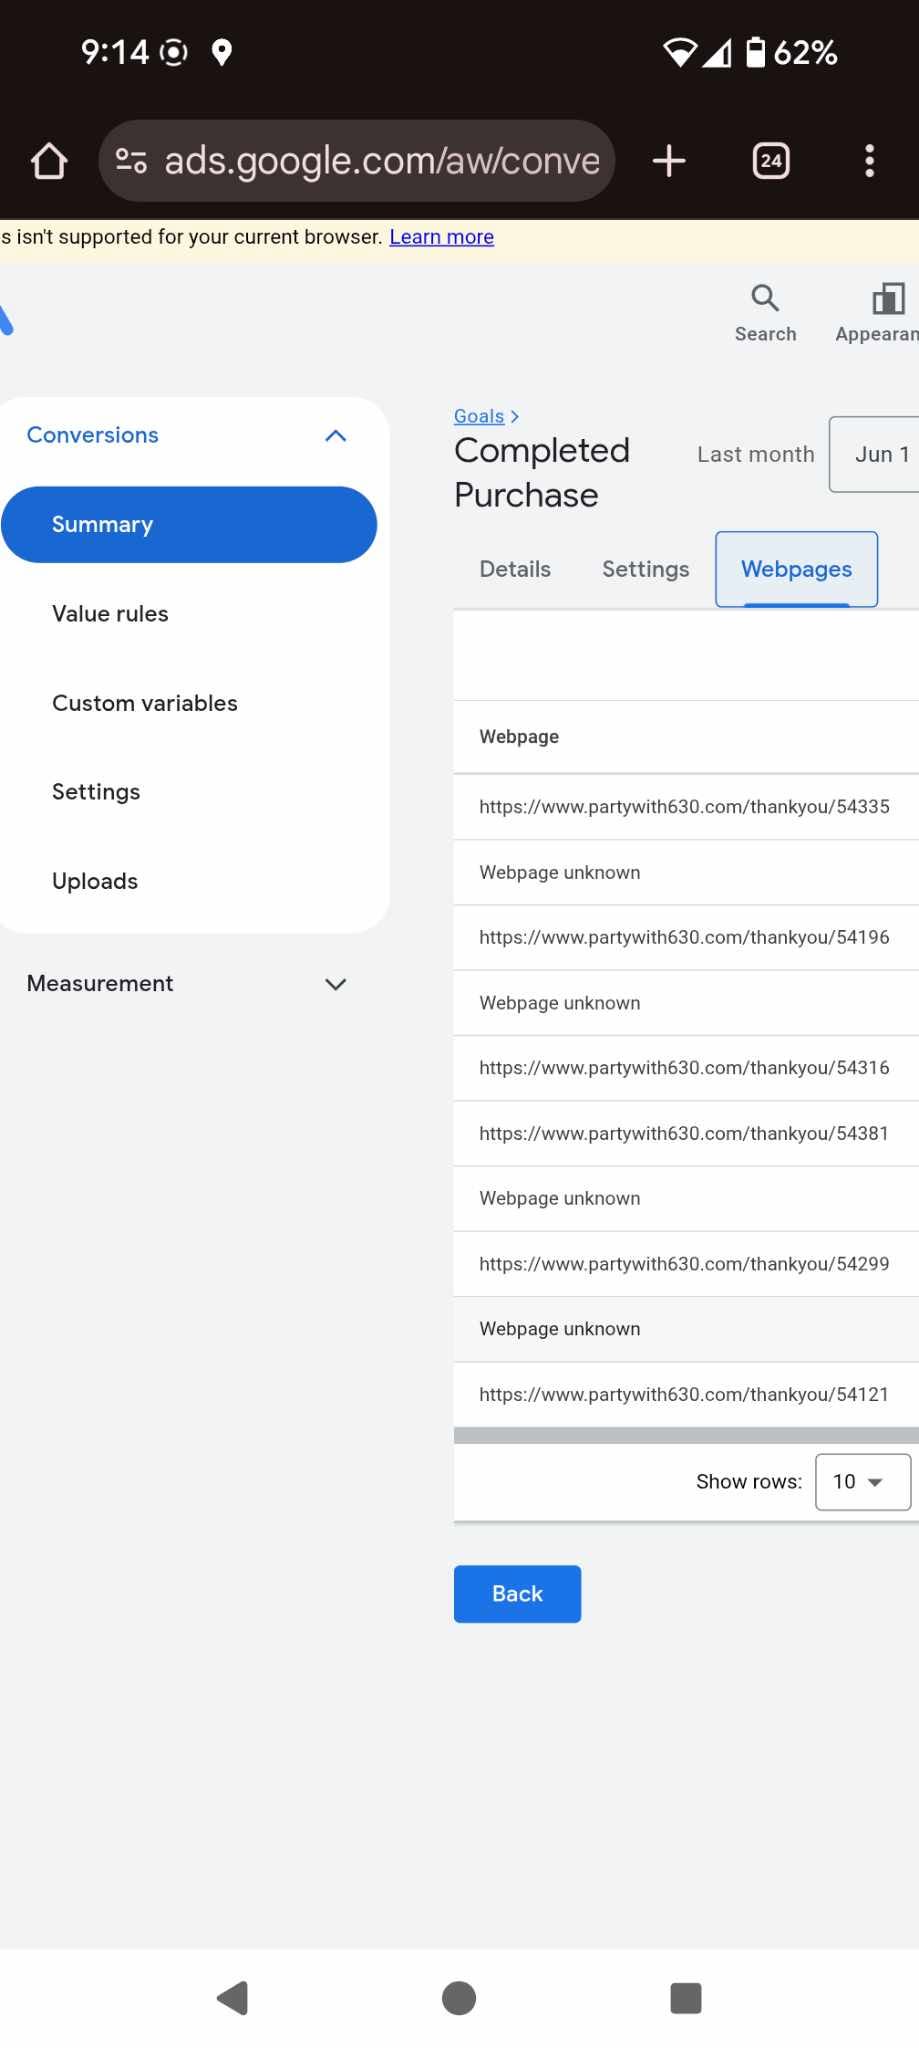Switch to the Settings tab
The width and height of the screenshot is (919, 2048).
coord(645,569)
